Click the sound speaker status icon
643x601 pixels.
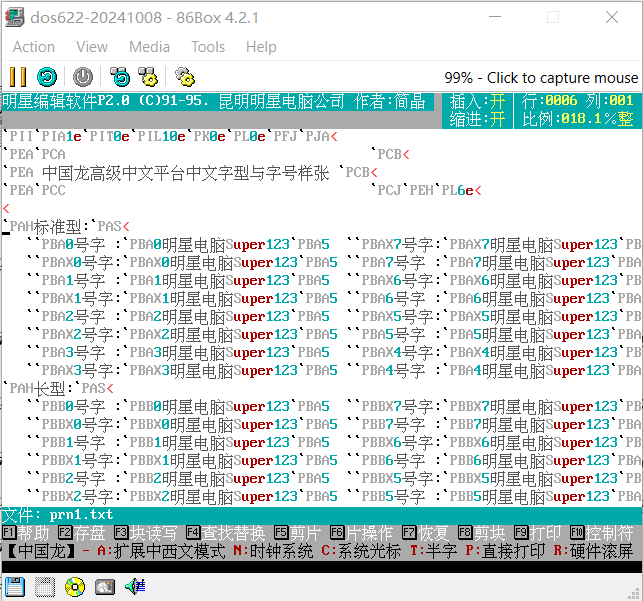click(135, 587)
